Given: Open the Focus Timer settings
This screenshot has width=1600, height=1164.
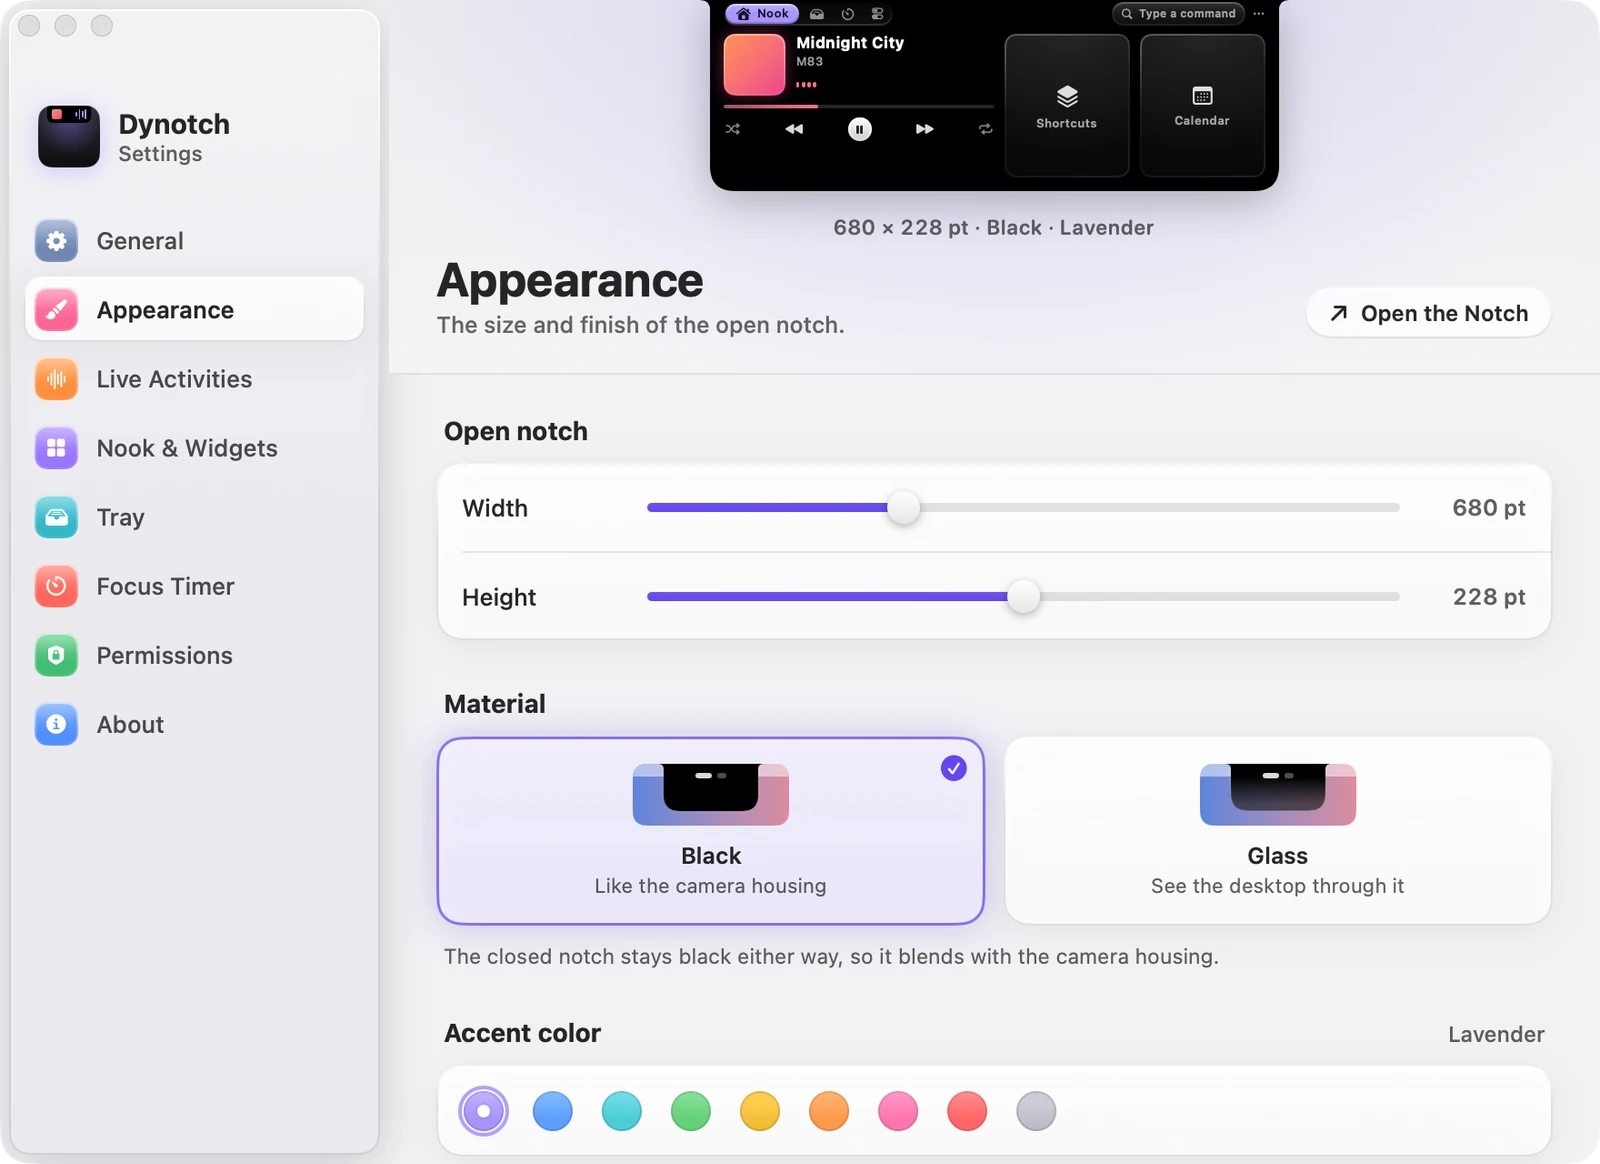Looking at the screenshot, I should coord(194,586).
